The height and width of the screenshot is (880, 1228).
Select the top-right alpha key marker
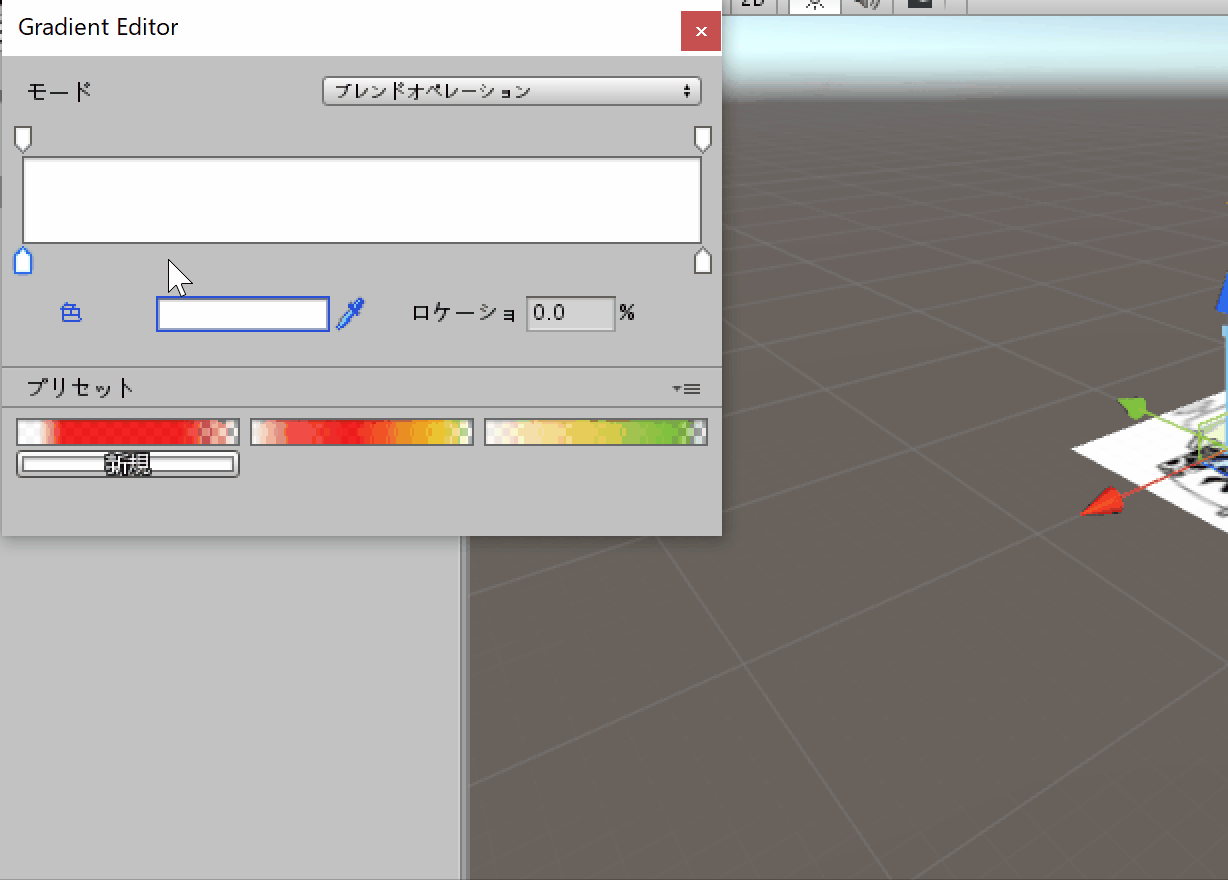pos(703,138)
